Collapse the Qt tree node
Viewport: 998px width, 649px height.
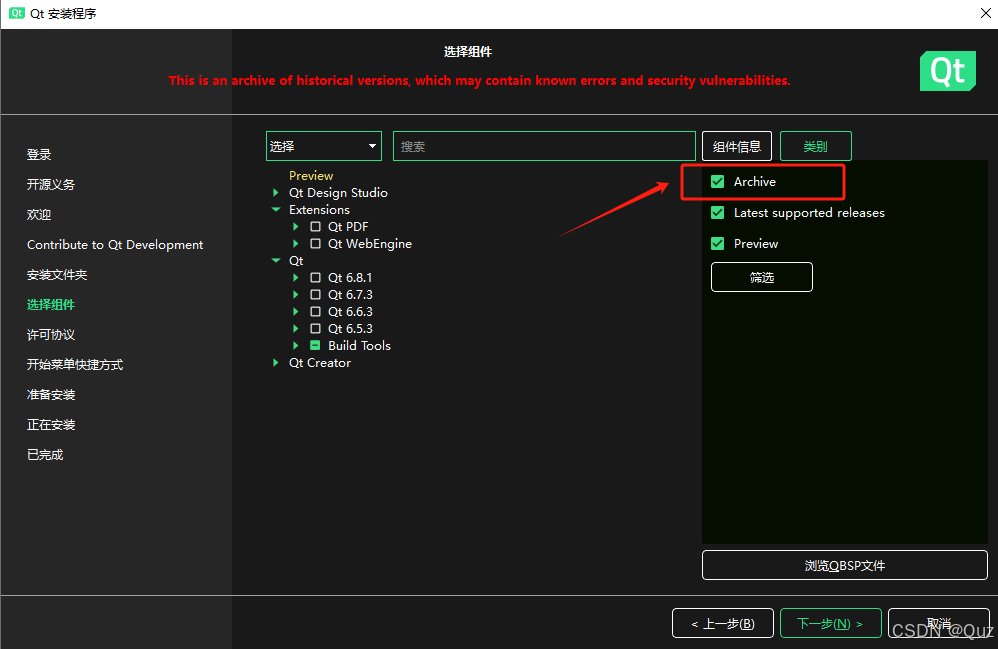pos(276,260)
